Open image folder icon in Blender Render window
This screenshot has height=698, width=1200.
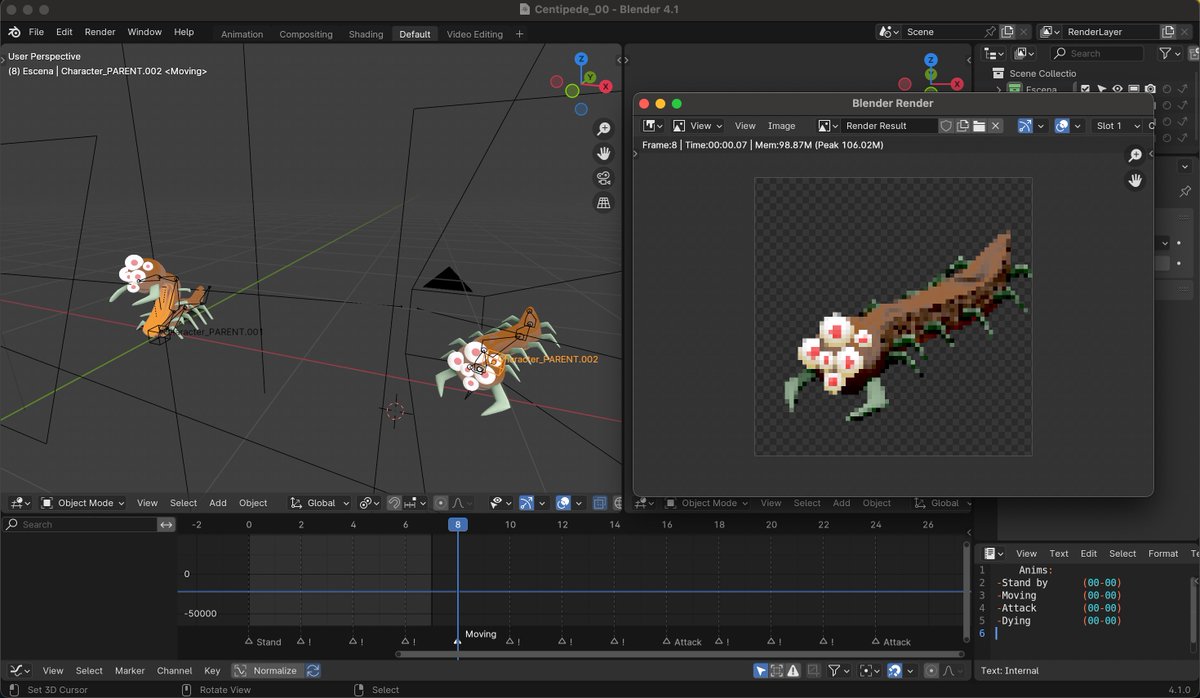tap(979, 126)
